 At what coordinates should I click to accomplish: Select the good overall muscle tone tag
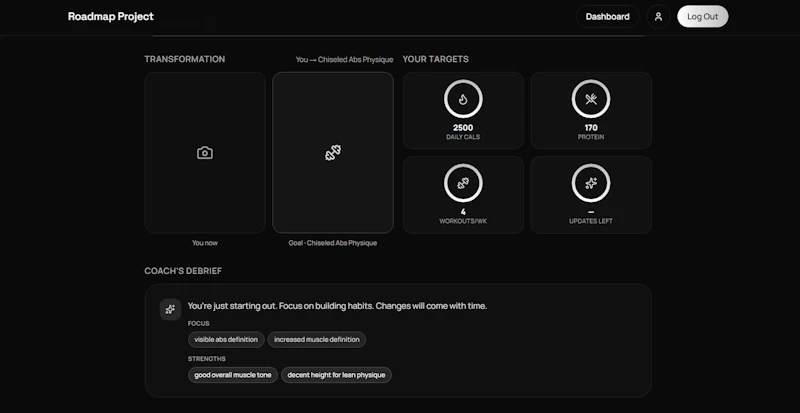point(233,375)
